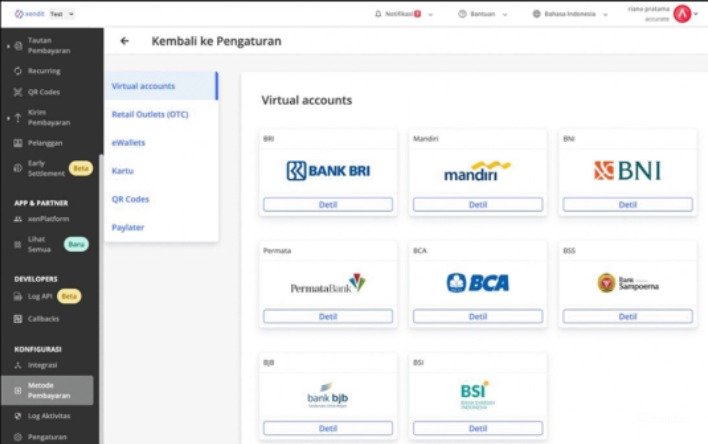
Task: Open the Bahasa Indonesia language dropdown
Action: tap(570, 14)
